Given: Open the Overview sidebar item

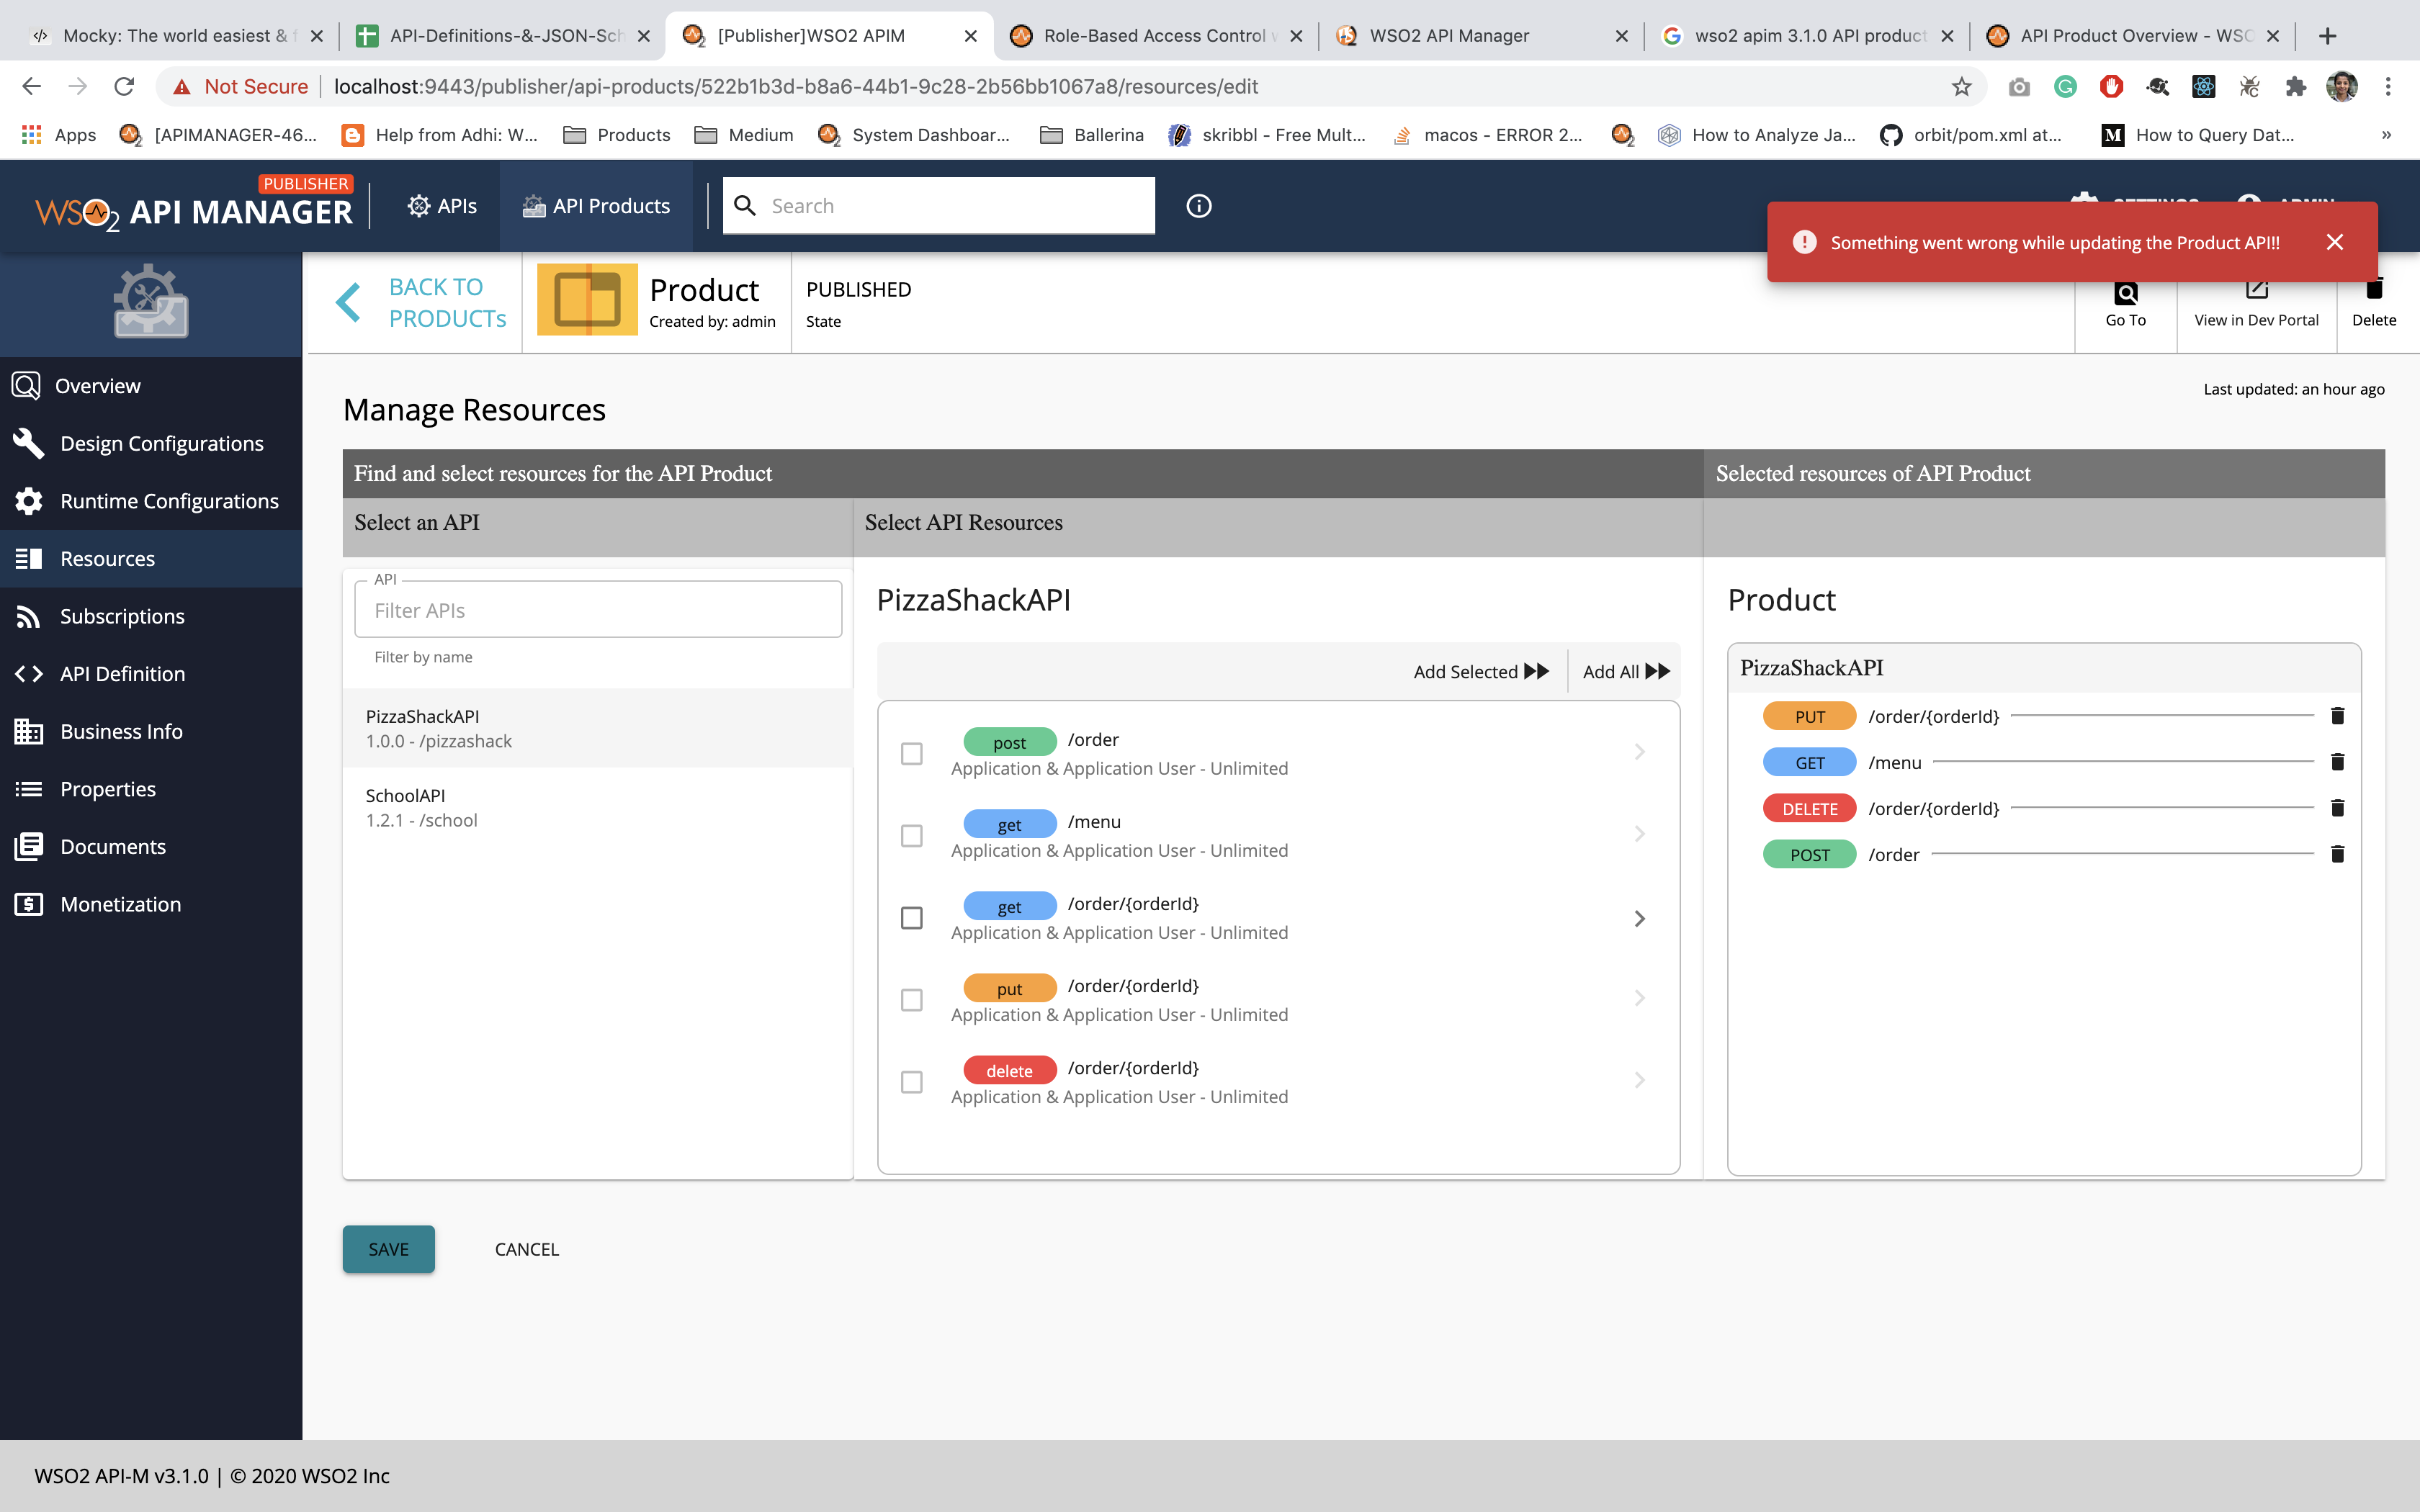Looking at the screenshot, I should tap(151, 386).
